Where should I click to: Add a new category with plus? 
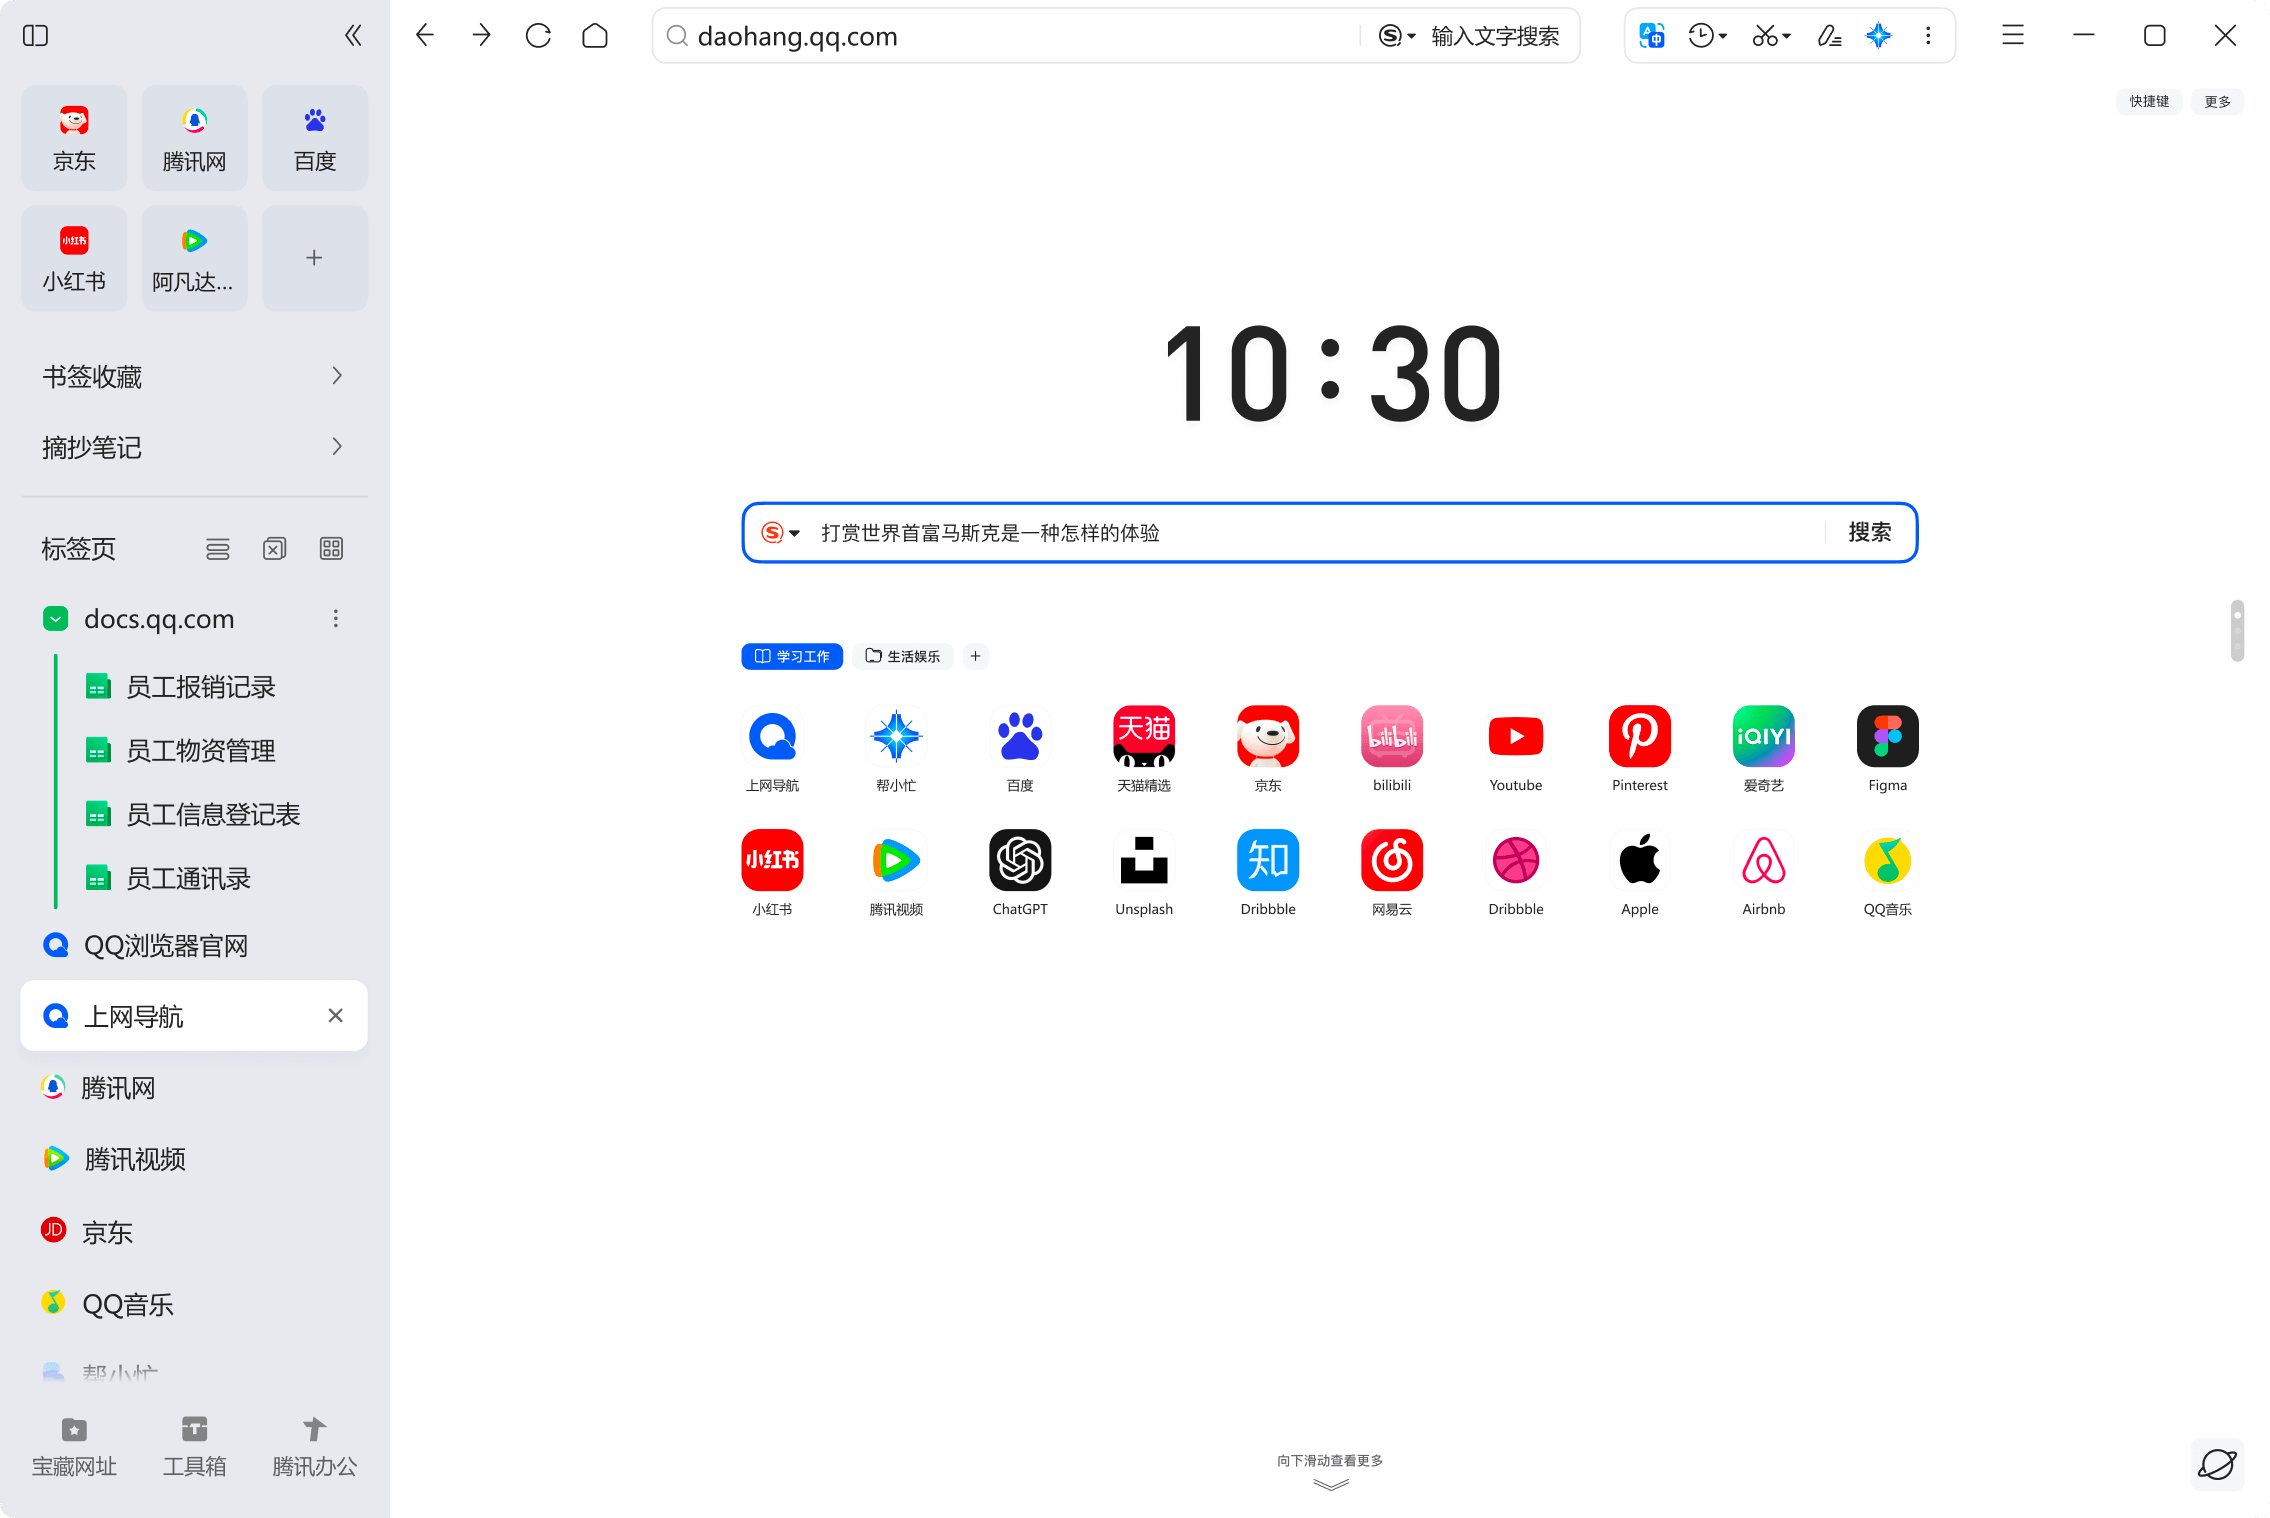[x=976, y=656]
